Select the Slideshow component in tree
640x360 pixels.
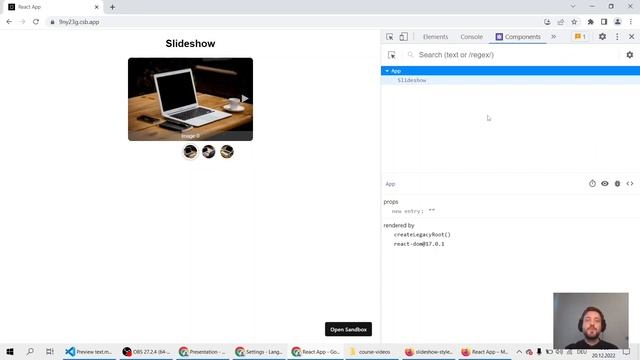coord(412,80)
